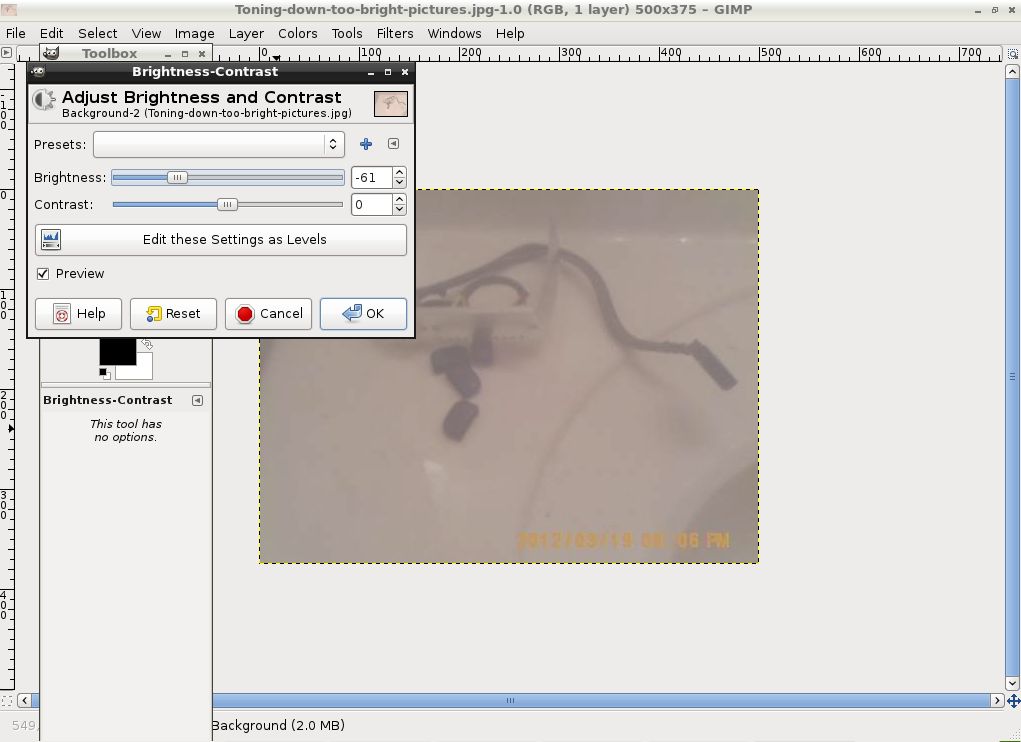Screen dimensions: 1021x742
Task: Increase brightness with the up stepper arrow
Action: tap(399, 172)
